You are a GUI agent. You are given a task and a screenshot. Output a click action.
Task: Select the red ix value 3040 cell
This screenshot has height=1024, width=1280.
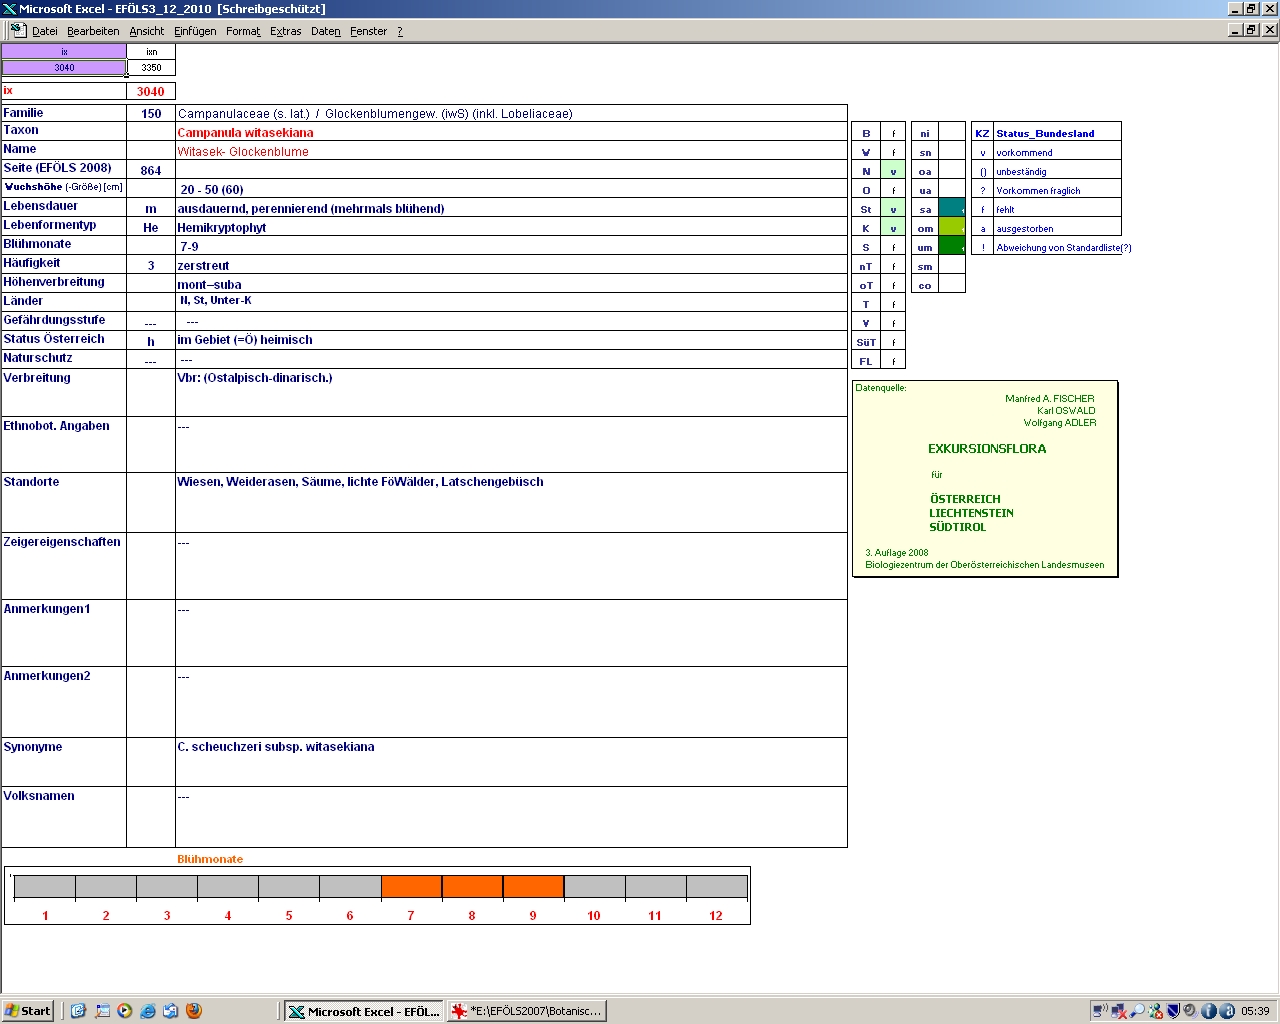pyautogui.click(x=151, y=91)
